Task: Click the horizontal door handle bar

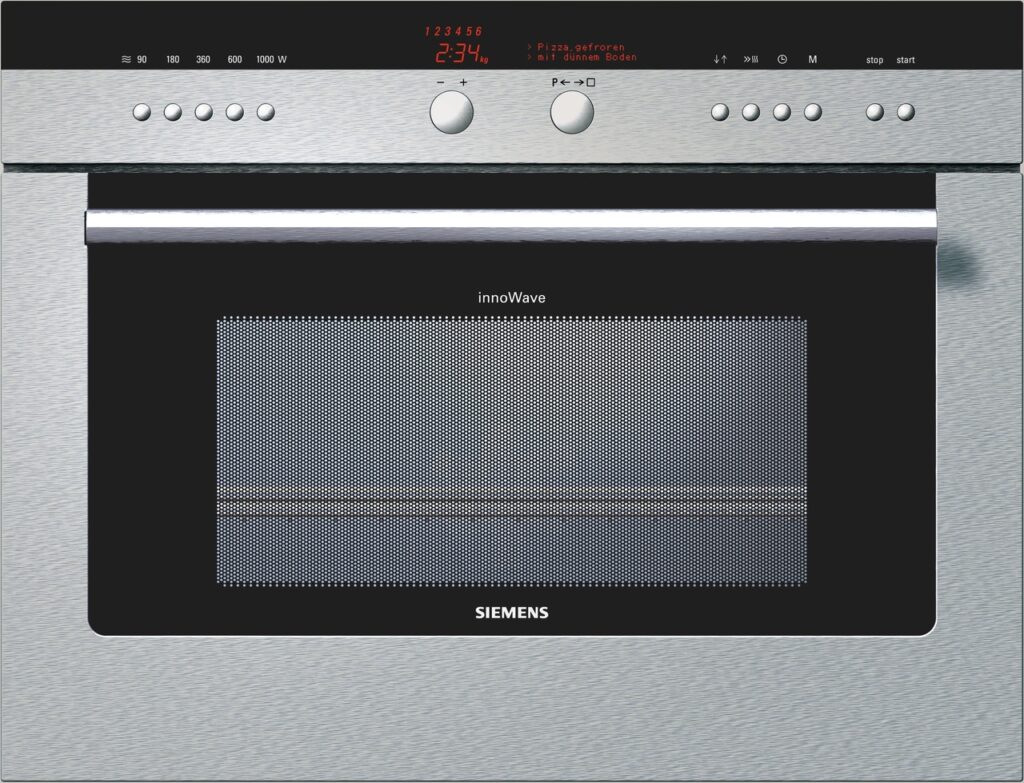Action: 511,227
